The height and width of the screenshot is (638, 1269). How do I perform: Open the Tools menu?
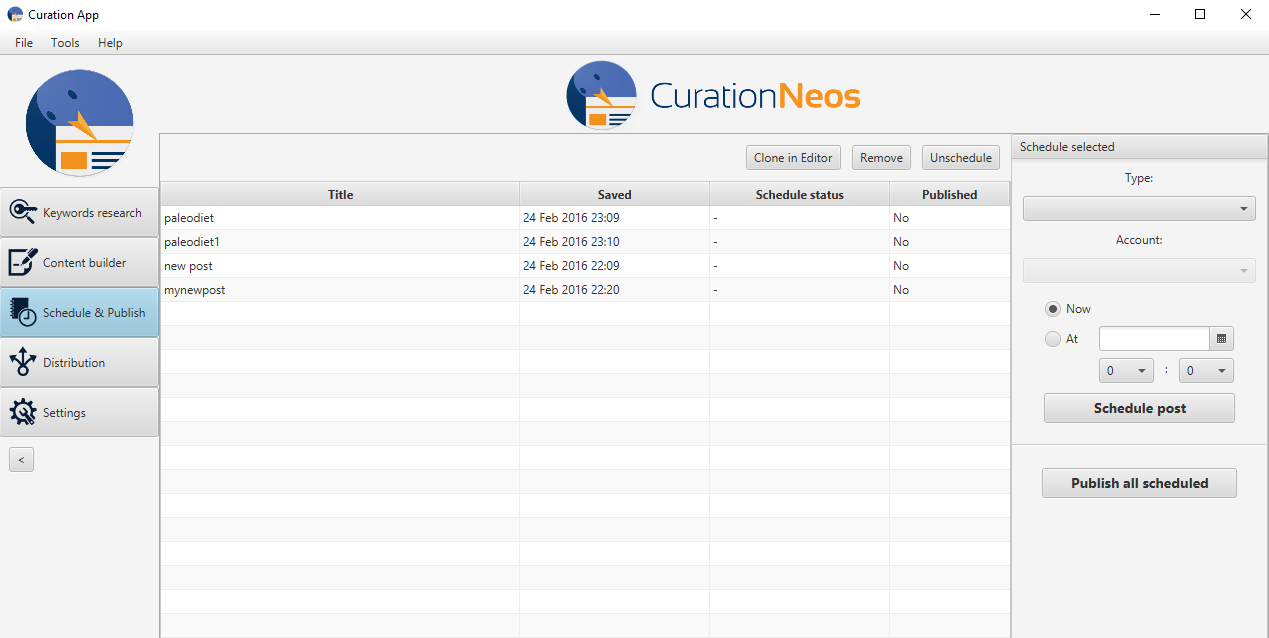65,43
